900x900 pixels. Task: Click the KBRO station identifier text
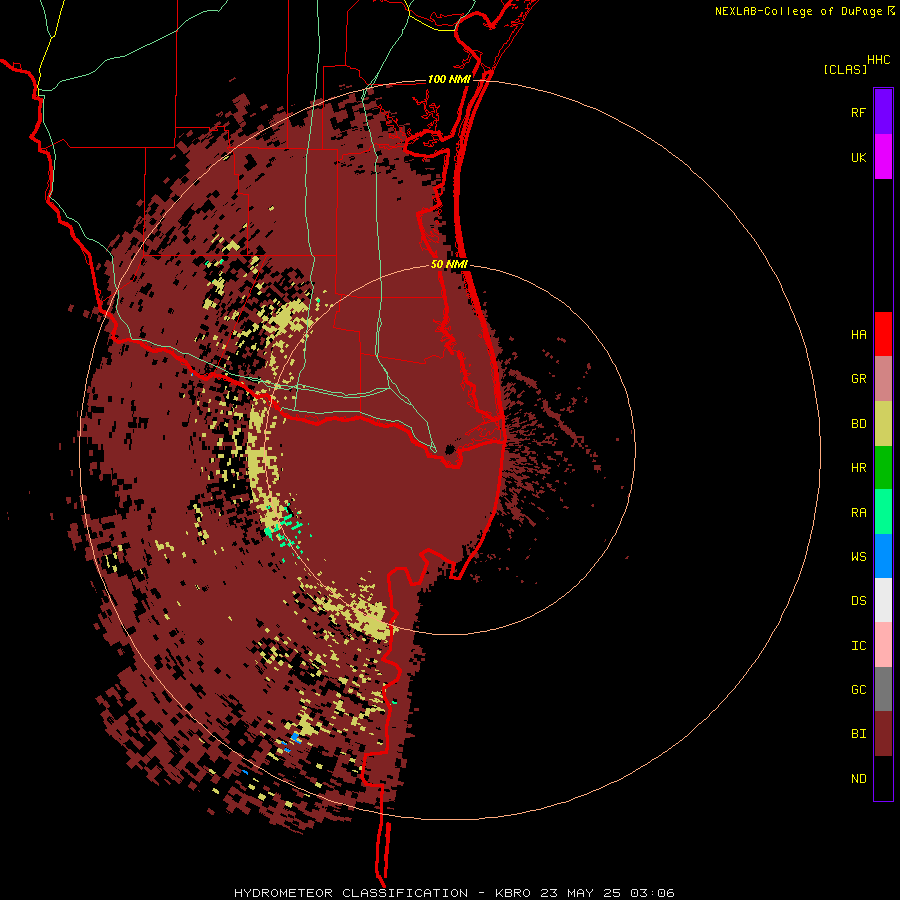(x=512, y=893)
